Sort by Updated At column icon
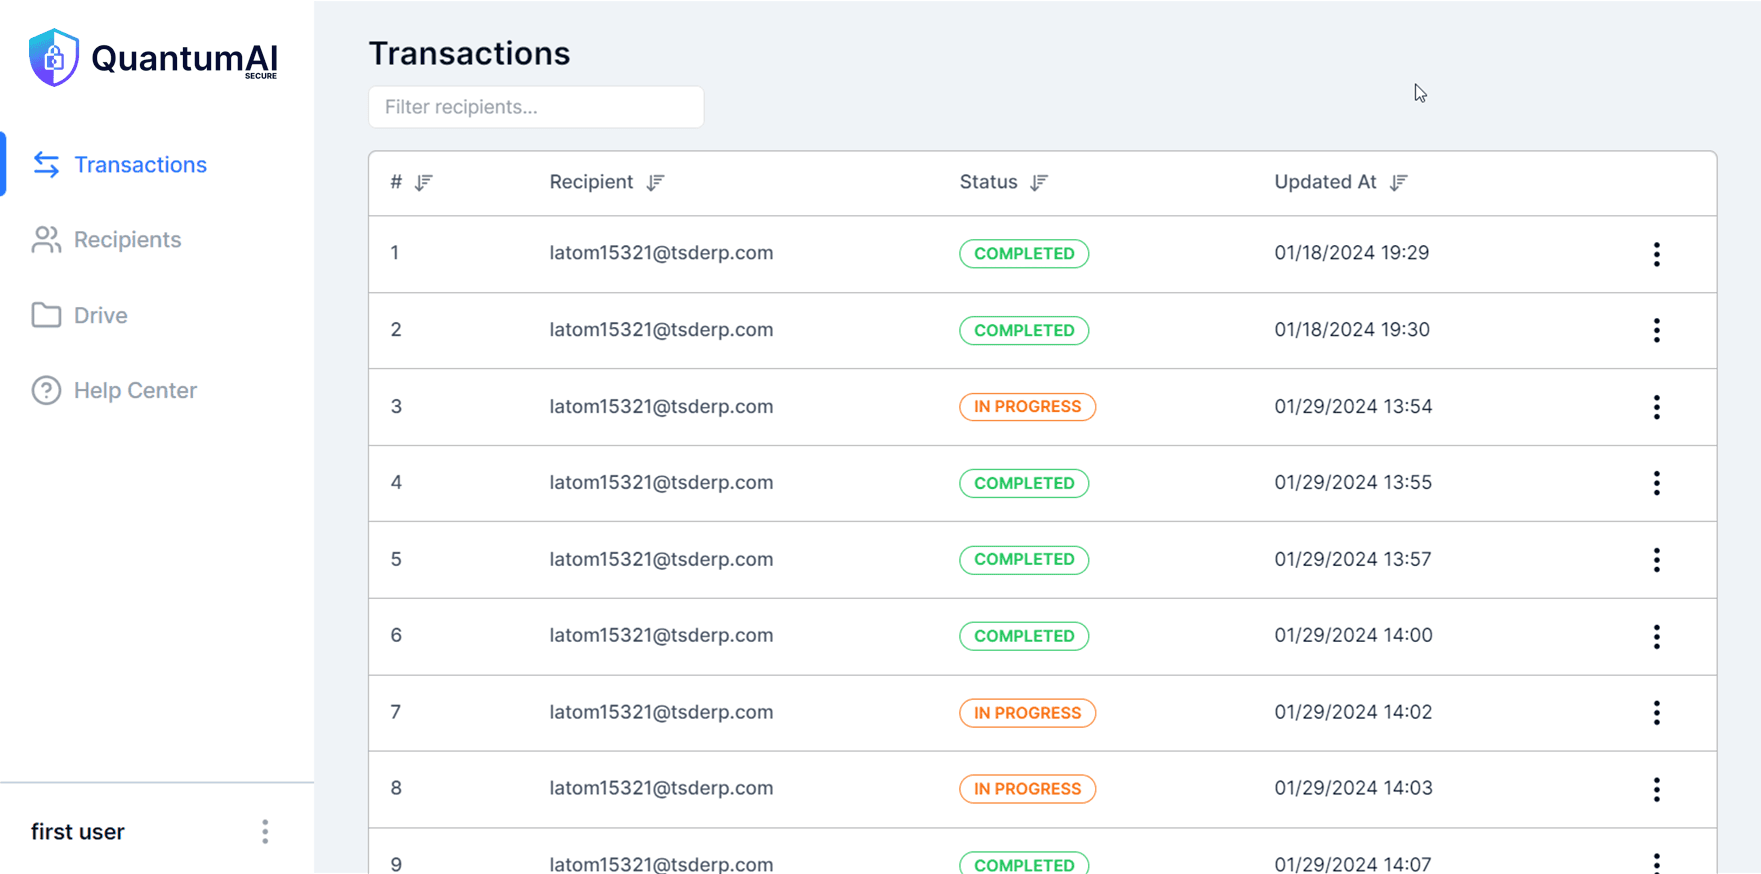Image resolution: width=1761 pixels, height=874 pixels. (x=1398, y=182)
